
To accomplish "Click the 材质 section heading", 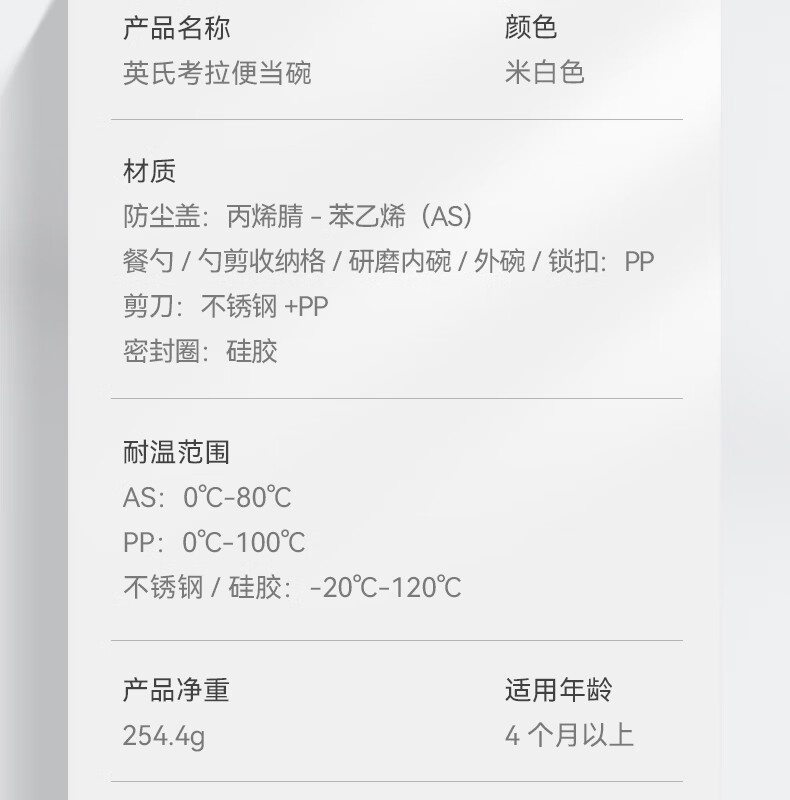I will tap(149, 171).
